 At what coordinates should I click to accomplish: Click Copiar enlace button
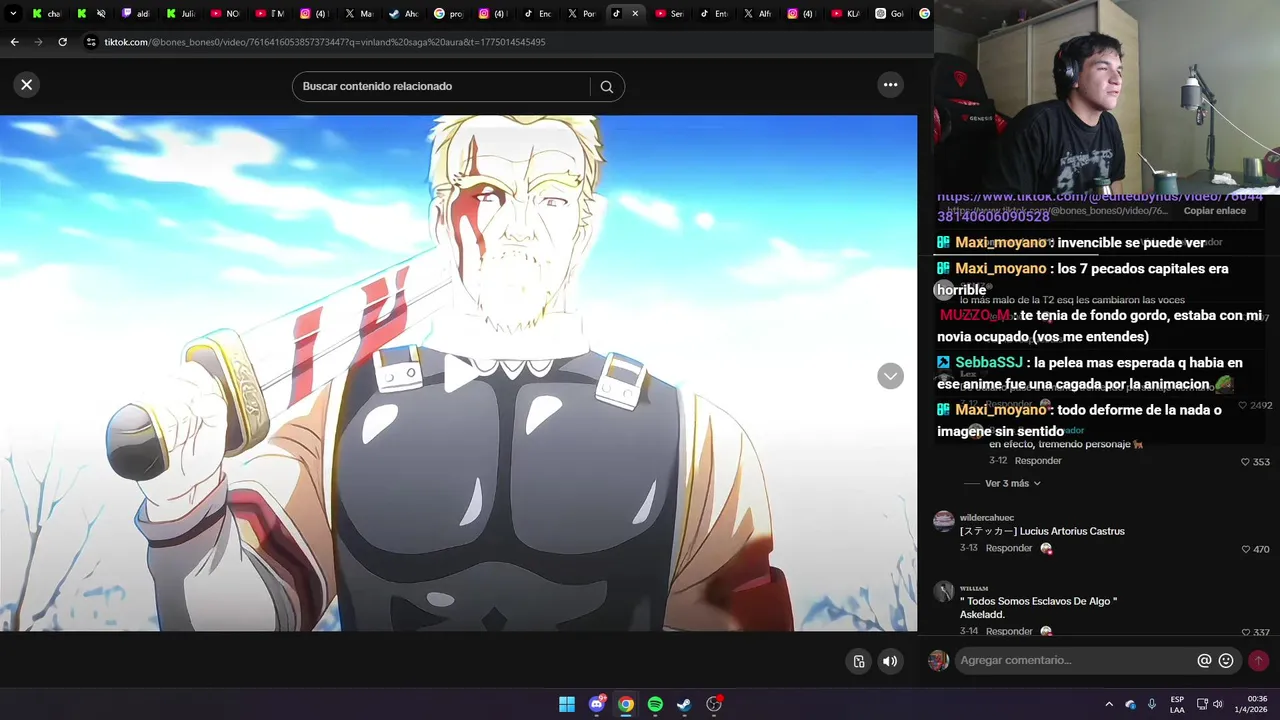[x=1215, y=211]
